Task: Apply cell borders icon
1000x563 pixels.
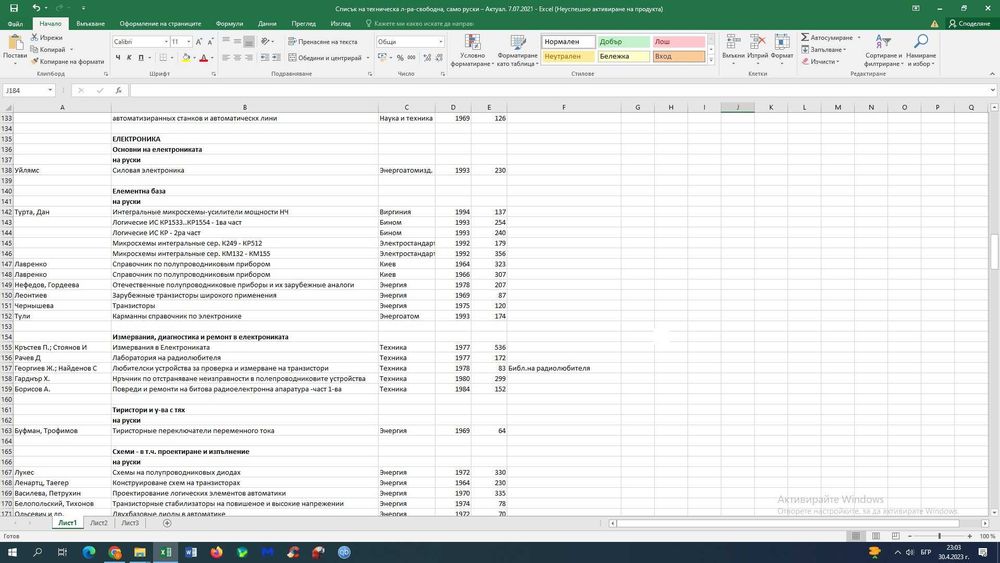Action: coord(163,57)
